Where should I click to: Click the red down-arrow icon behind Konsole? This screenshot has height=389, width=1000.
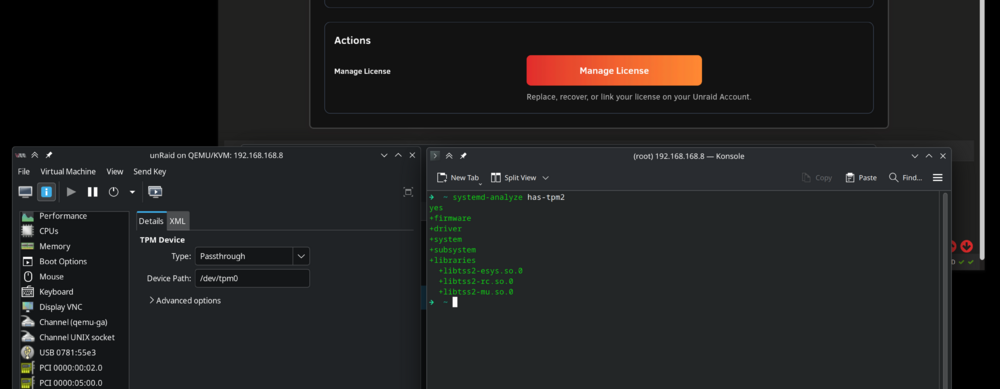pos(967,246)
